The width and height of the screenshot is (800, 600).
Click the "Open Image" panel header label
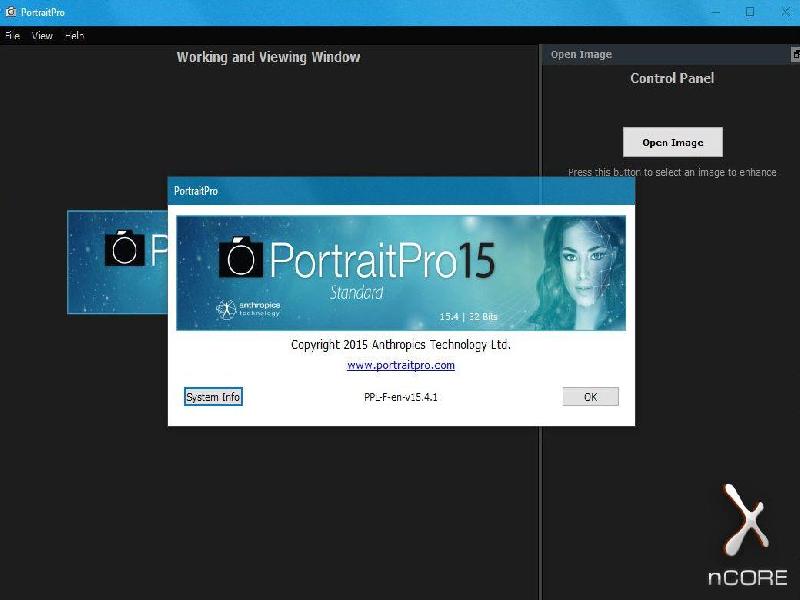click(x=581, y=55)
